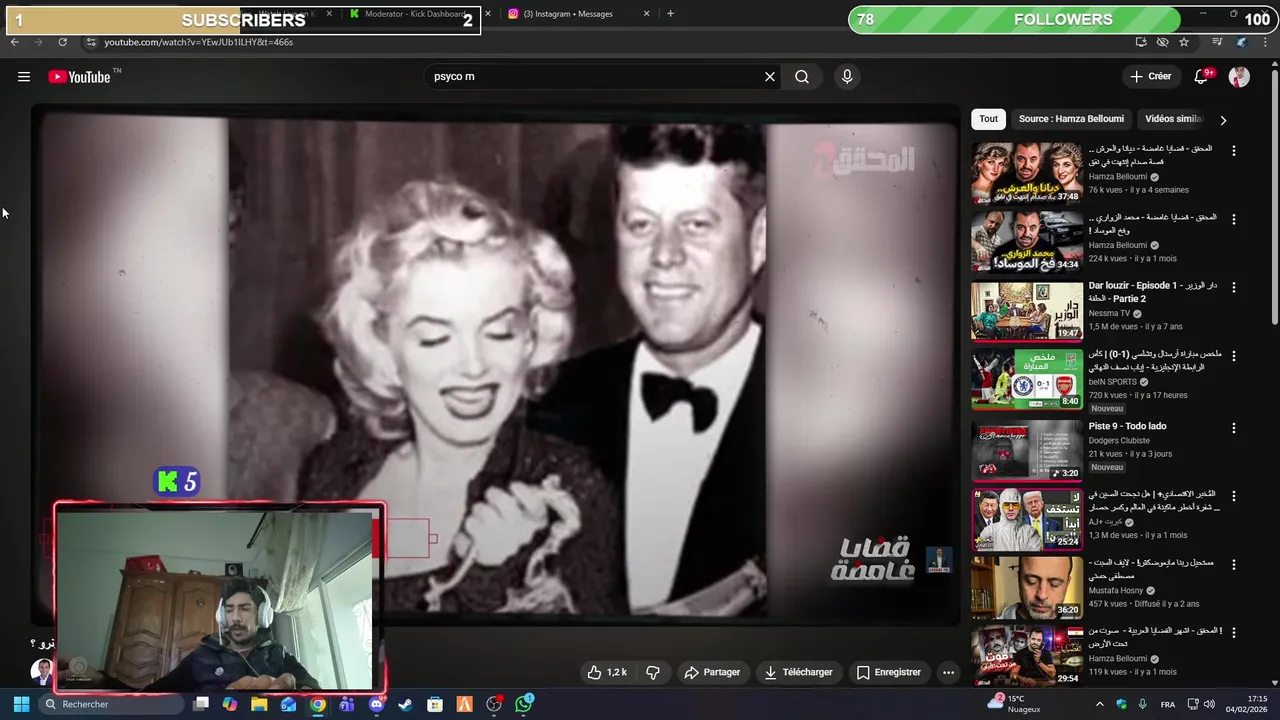Open Steam from taskbar

click(405, 704)
